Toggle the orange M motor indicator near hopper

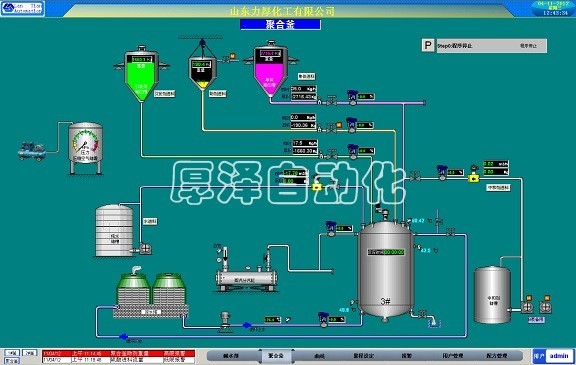(232, 56)
